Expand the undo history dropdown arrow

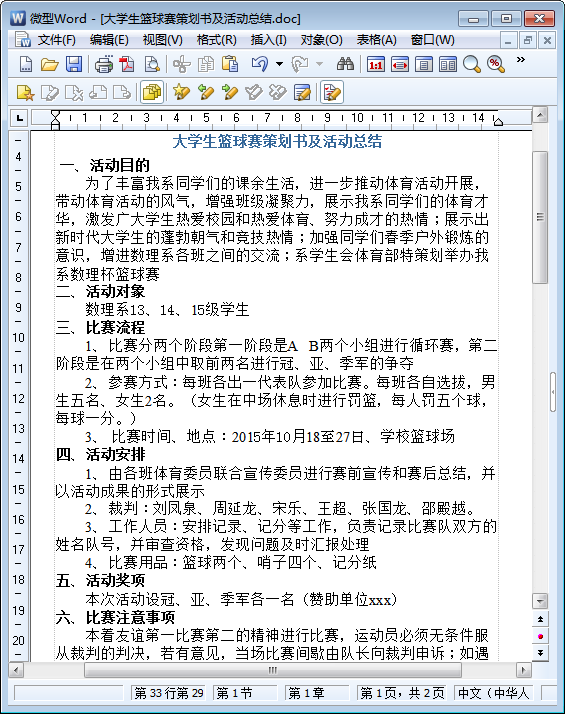click(279, 64)
